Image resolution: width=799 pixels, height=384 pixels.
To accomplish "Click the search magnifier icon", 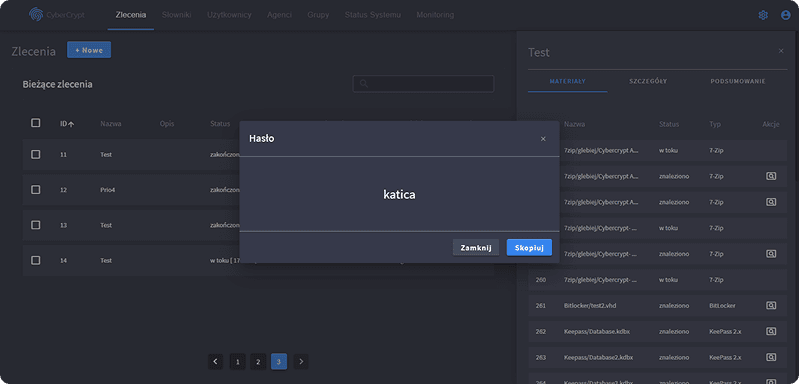I will click(x=364, y=84).
